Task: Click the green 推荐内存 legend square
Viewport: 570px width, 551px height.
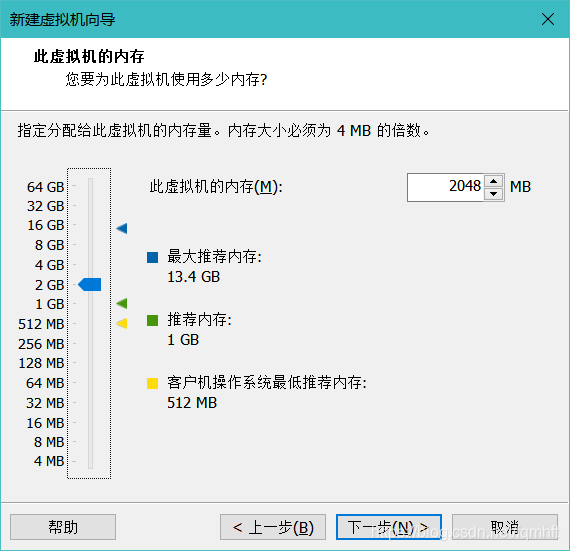Action: (152, 320)
